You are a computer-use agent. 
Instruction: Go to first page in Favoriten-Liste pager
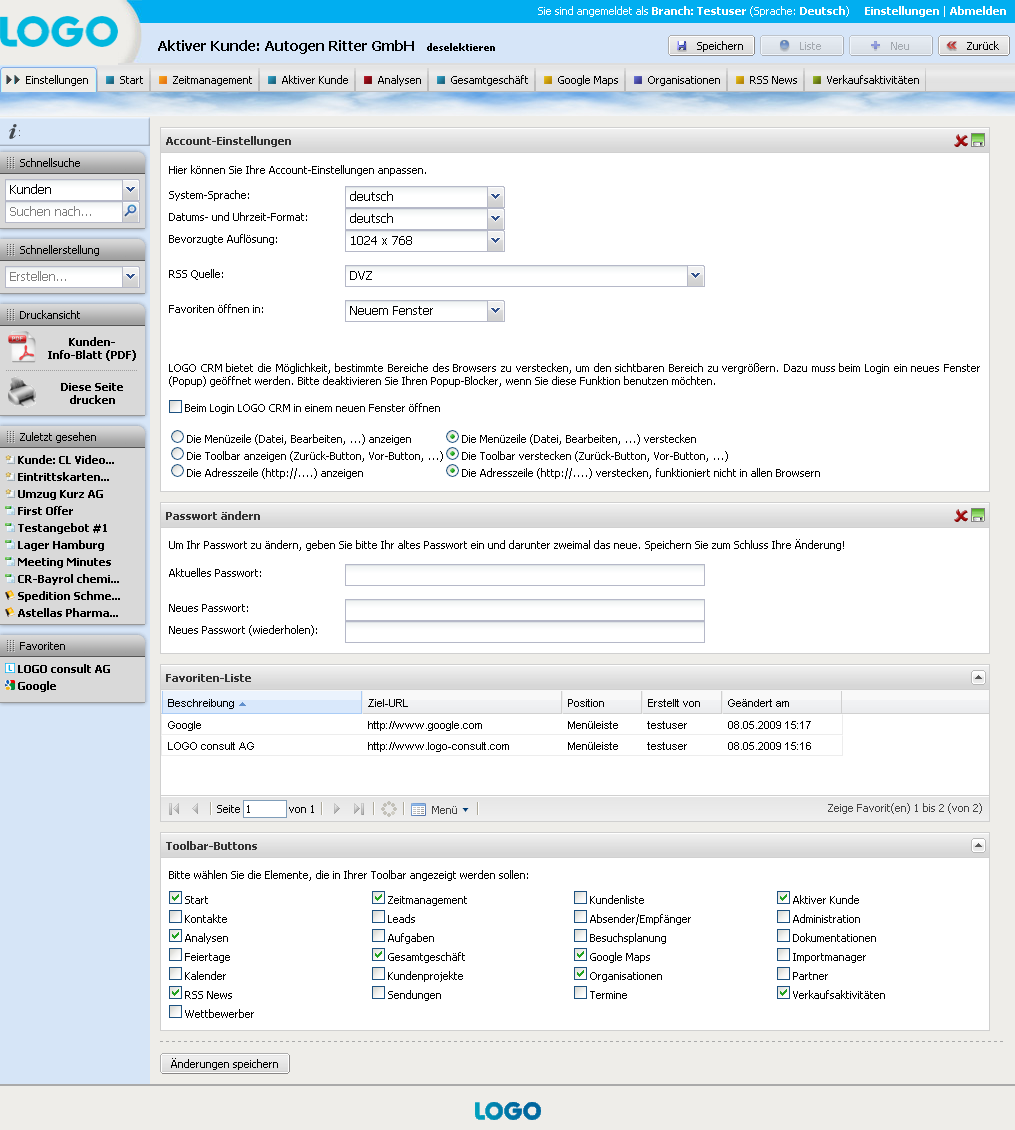click(174, 809)
